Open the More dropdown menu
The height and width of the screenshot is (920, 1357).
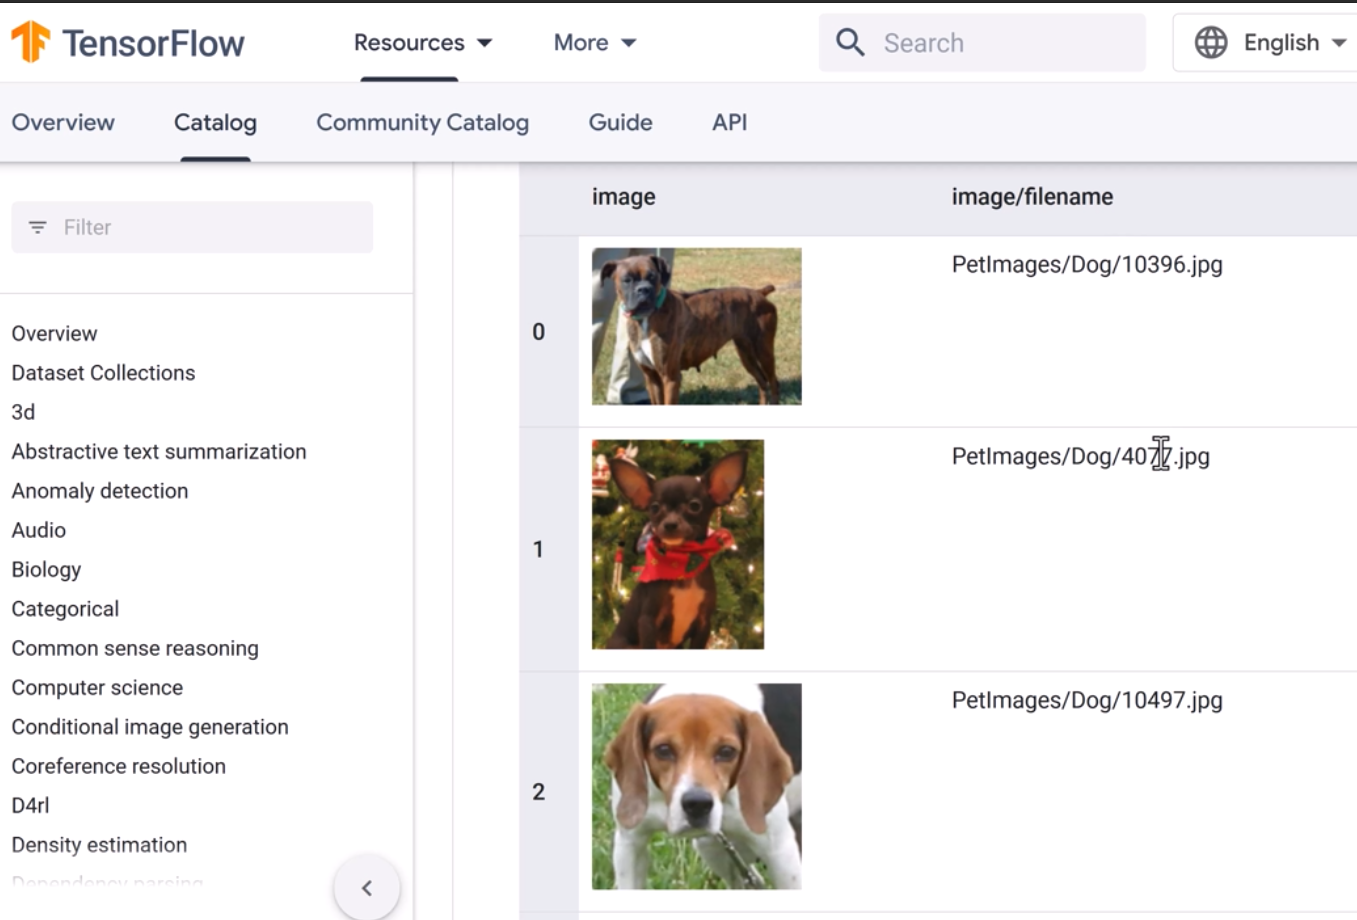tap(594, 42)
